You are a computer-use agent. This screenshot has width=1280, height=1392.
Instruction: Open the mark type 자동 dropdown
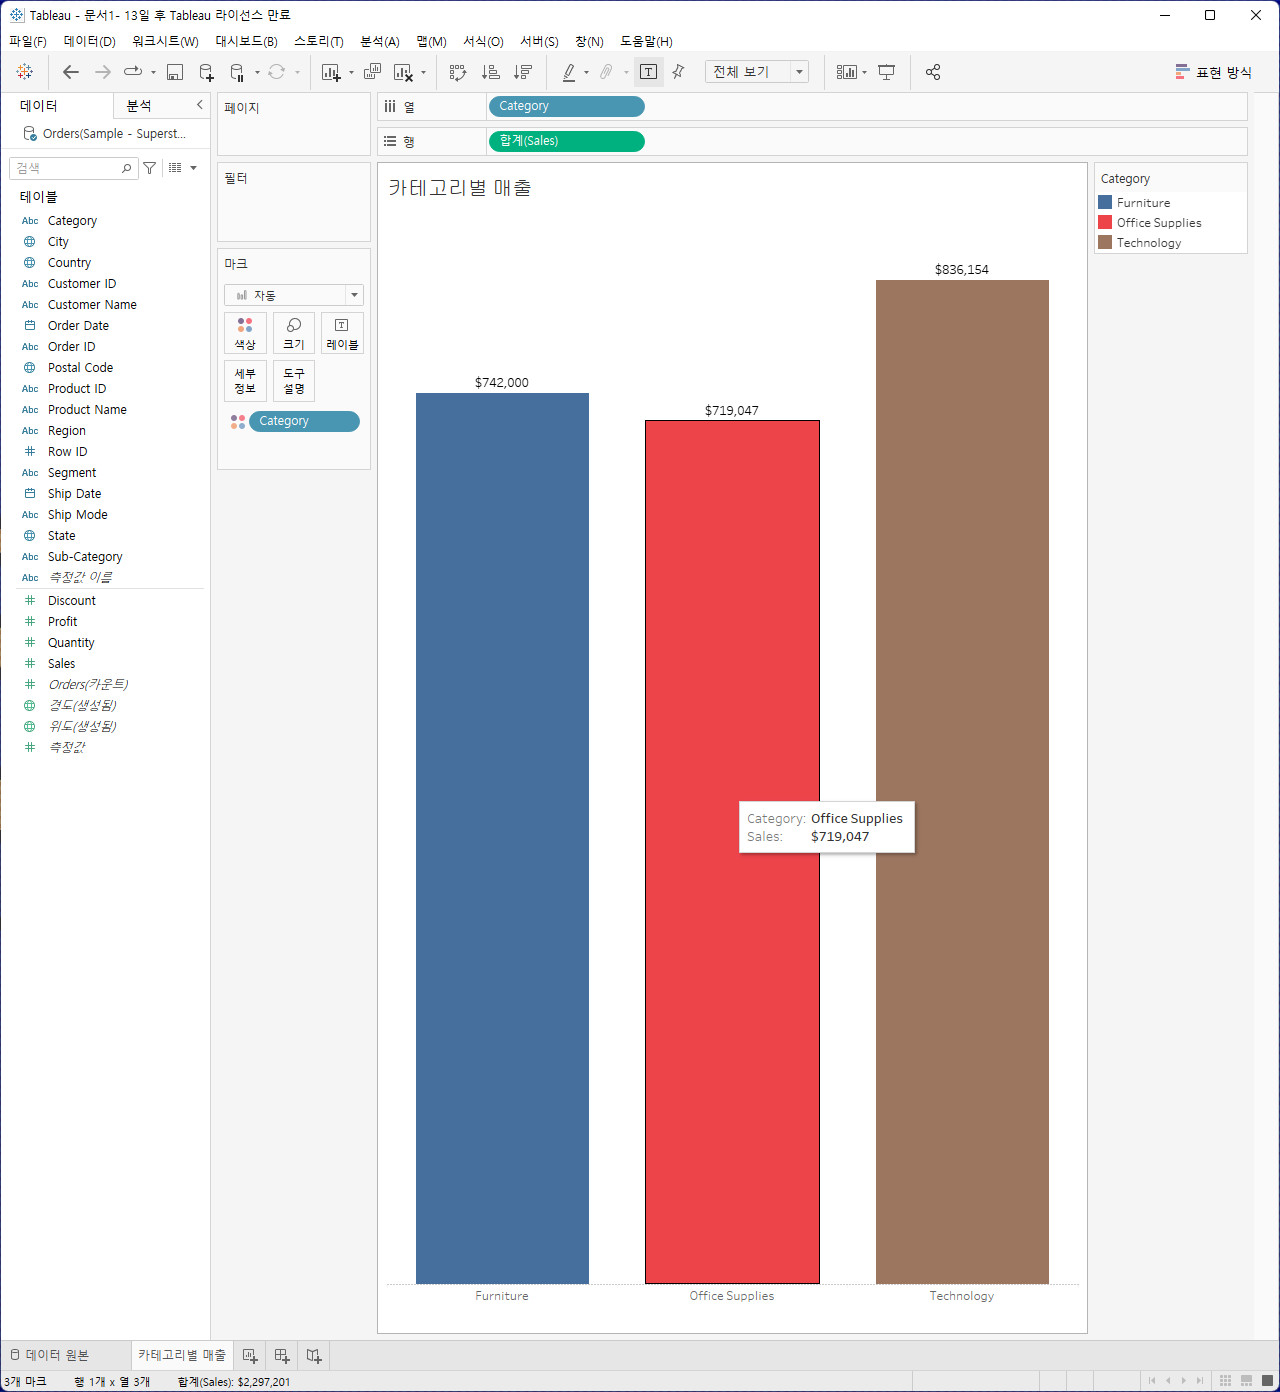tap(294, 295)
